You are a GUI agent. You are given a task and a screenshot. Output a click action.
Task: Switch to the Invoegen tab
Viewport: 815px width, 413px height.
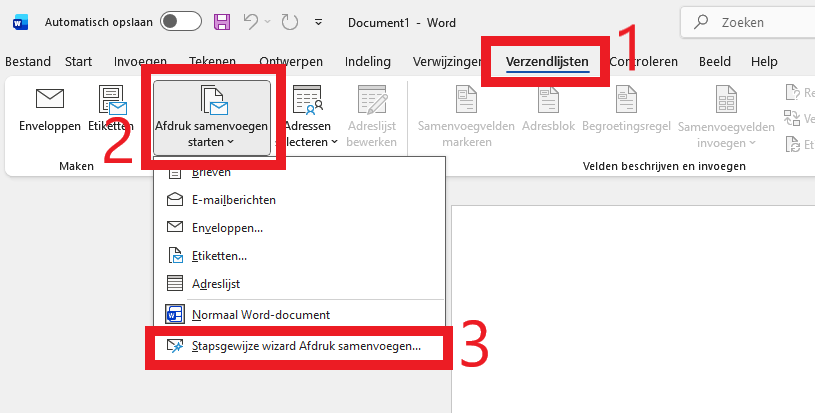pos(140,62)
